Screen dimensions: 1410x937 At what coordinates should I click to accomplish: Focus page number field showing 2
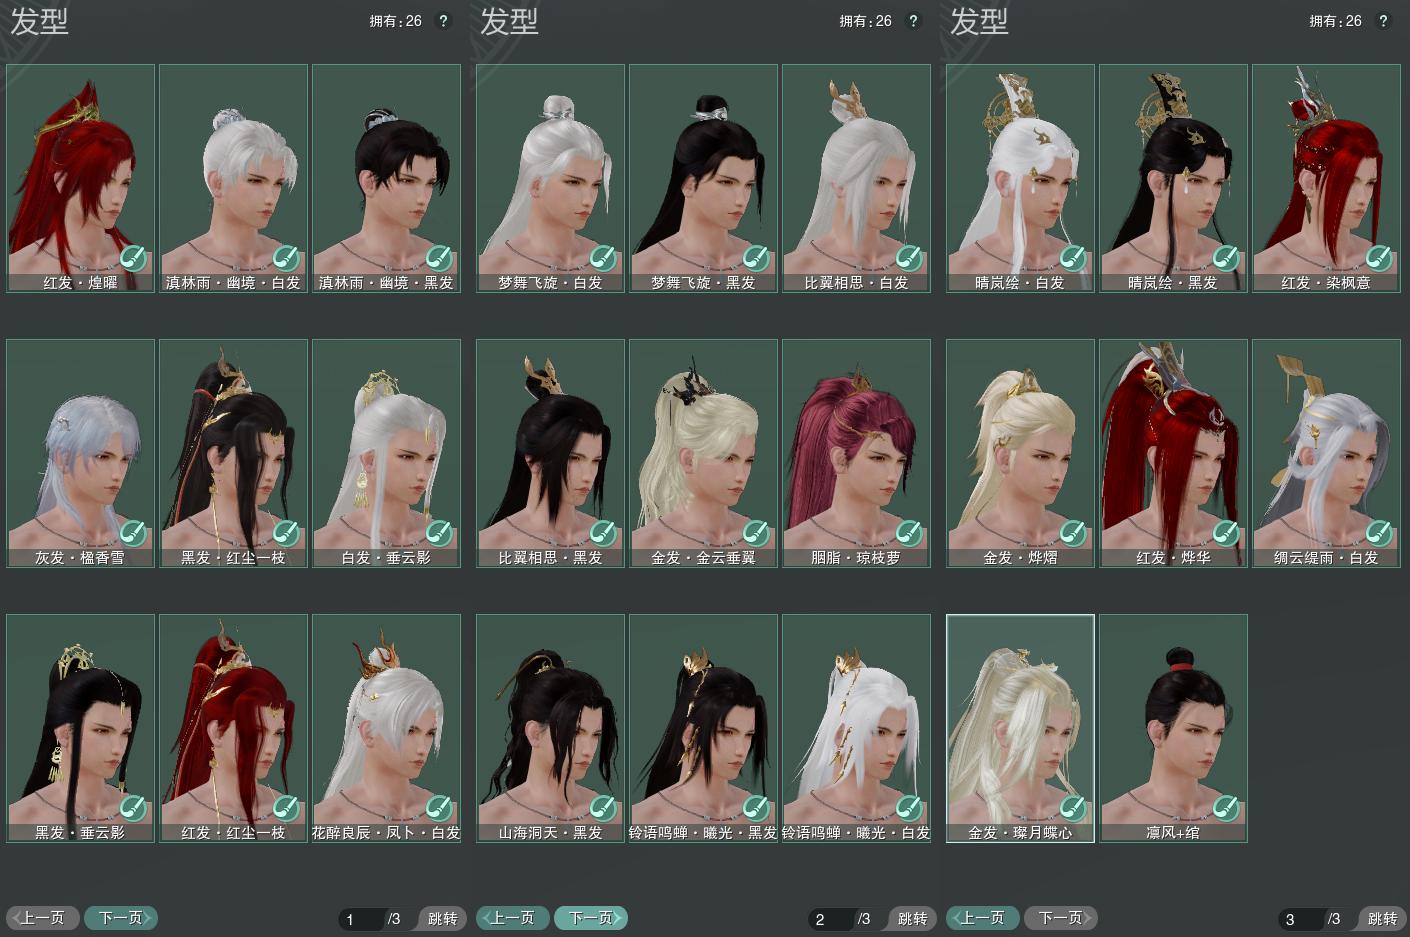[832, 919]
